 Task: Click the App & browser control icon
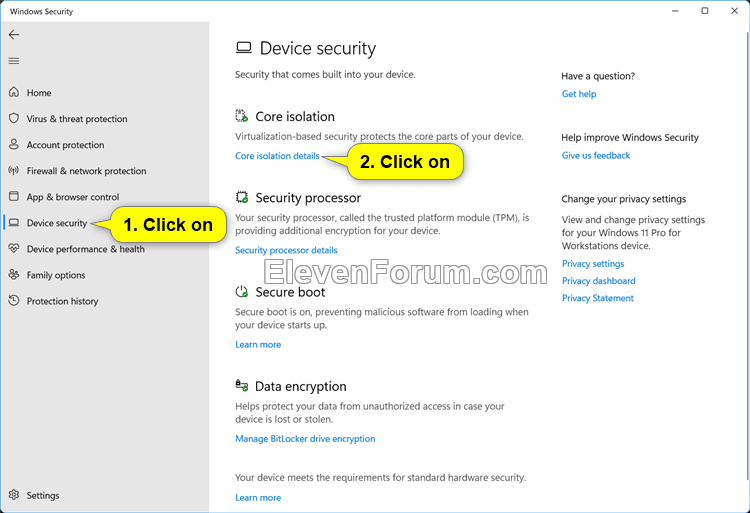pyautogui.click(x=14, y=197)
